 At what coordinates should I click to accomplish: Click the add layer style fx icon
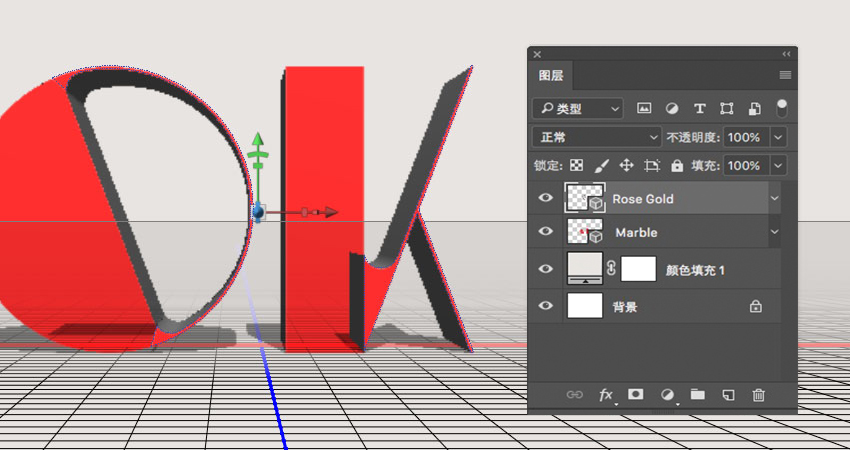pos(606,395)
